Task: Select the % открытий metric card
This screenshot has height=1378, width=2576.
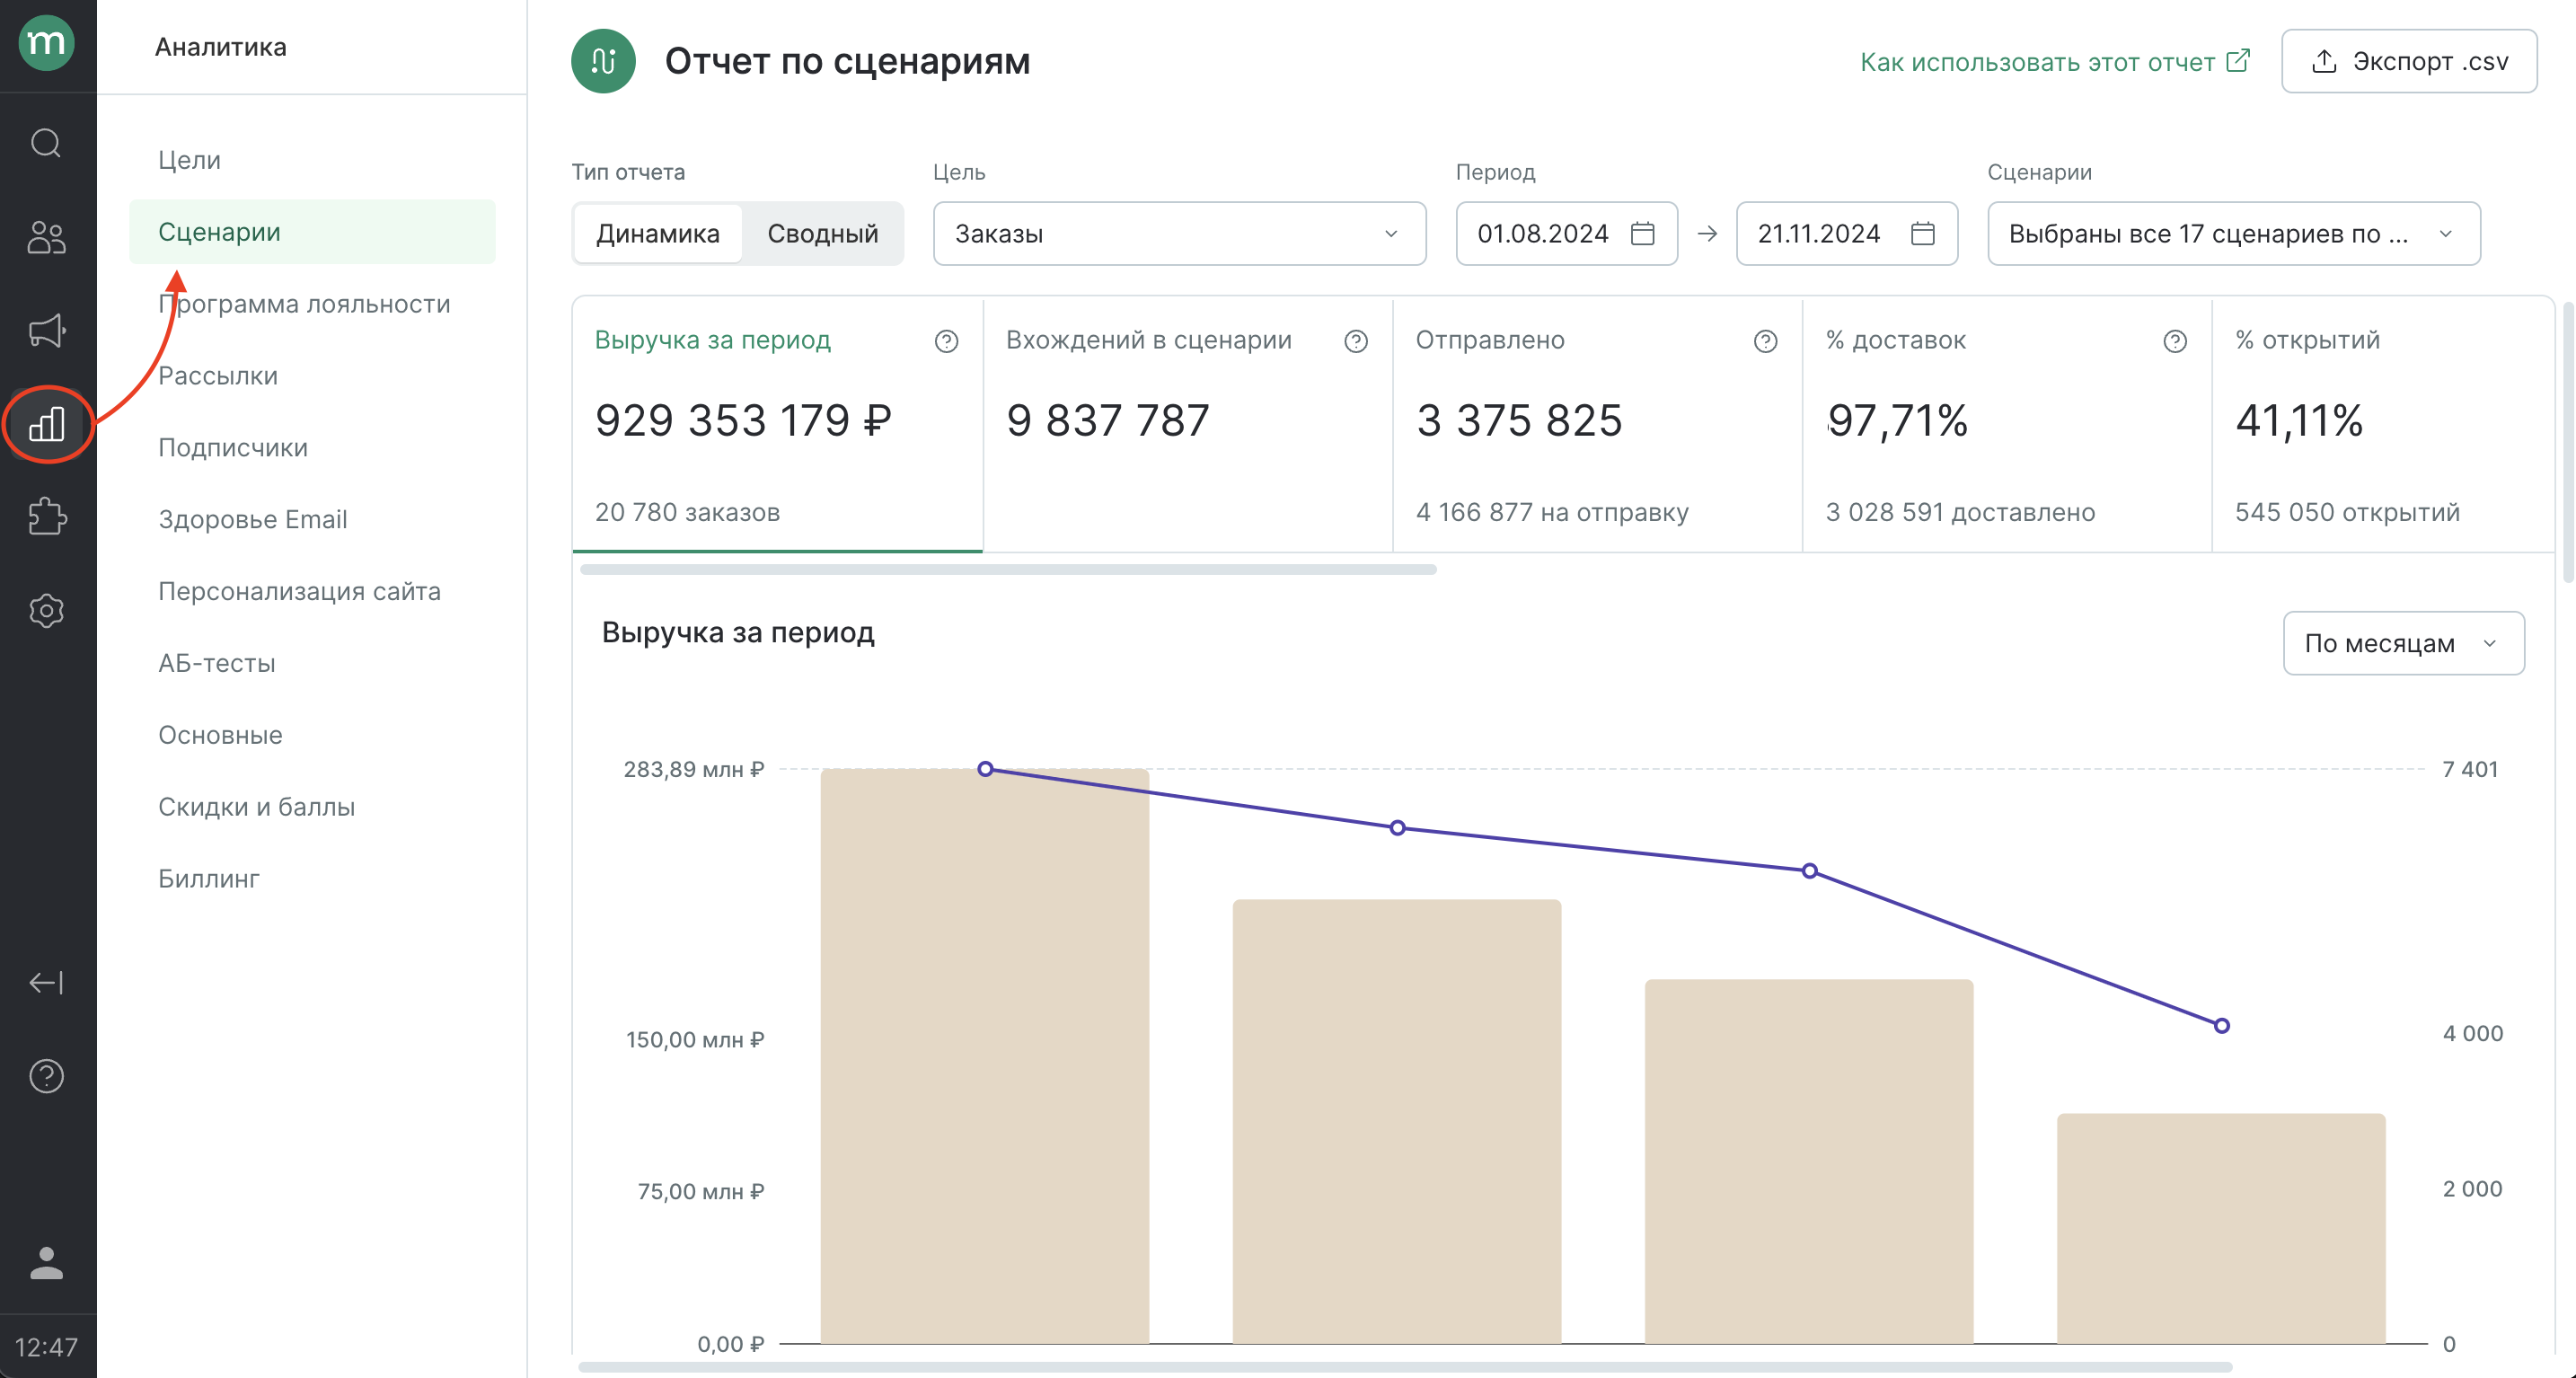Action: [2383, 425]
